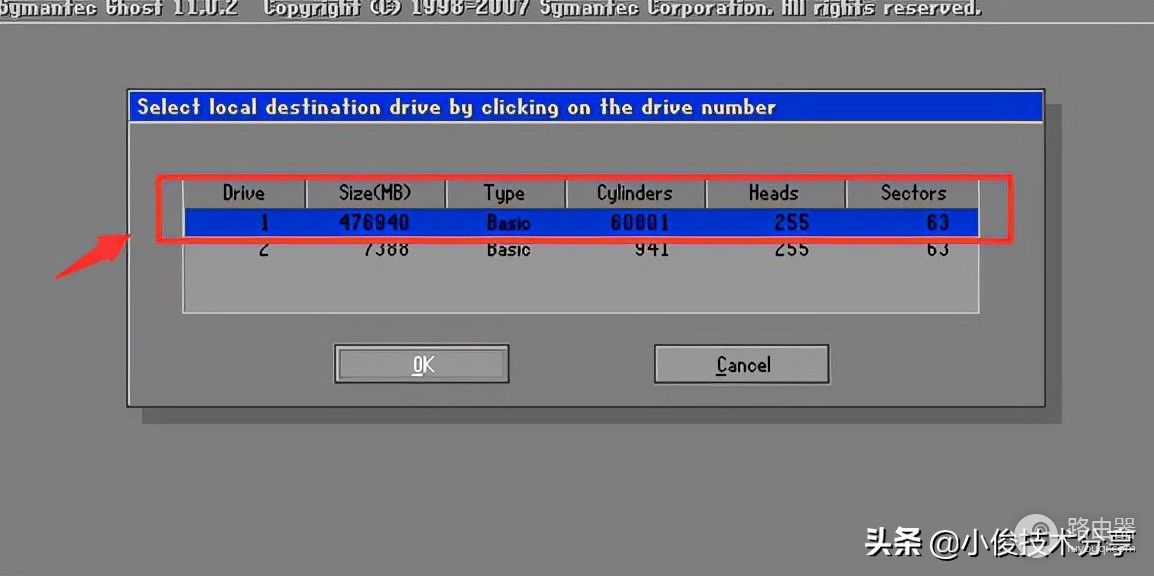The image size is (1154, 576).
Task: Click empty area below drive 2 row
Action: point(580,288)
